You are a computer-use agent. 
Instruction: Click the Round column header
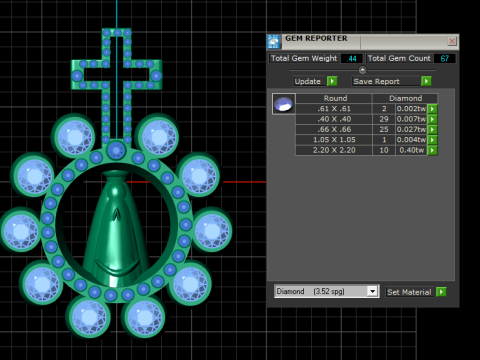[334, 98]
